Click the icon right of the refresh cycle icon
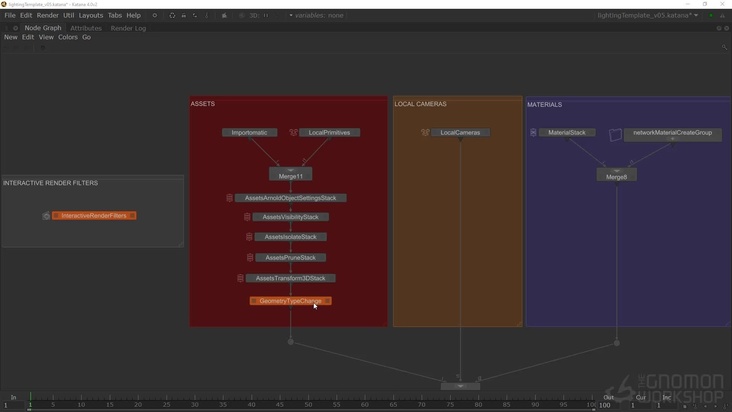 (183, 15)
